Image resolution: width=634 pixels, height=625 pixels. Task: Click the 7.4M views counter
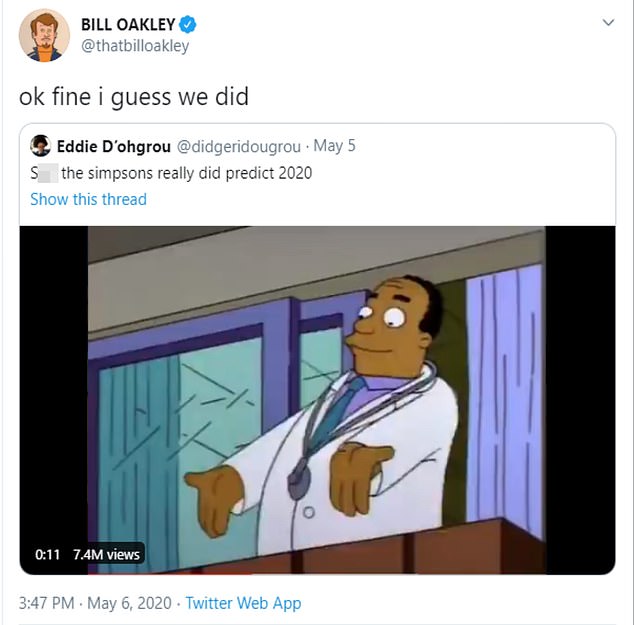click(107, 554)
